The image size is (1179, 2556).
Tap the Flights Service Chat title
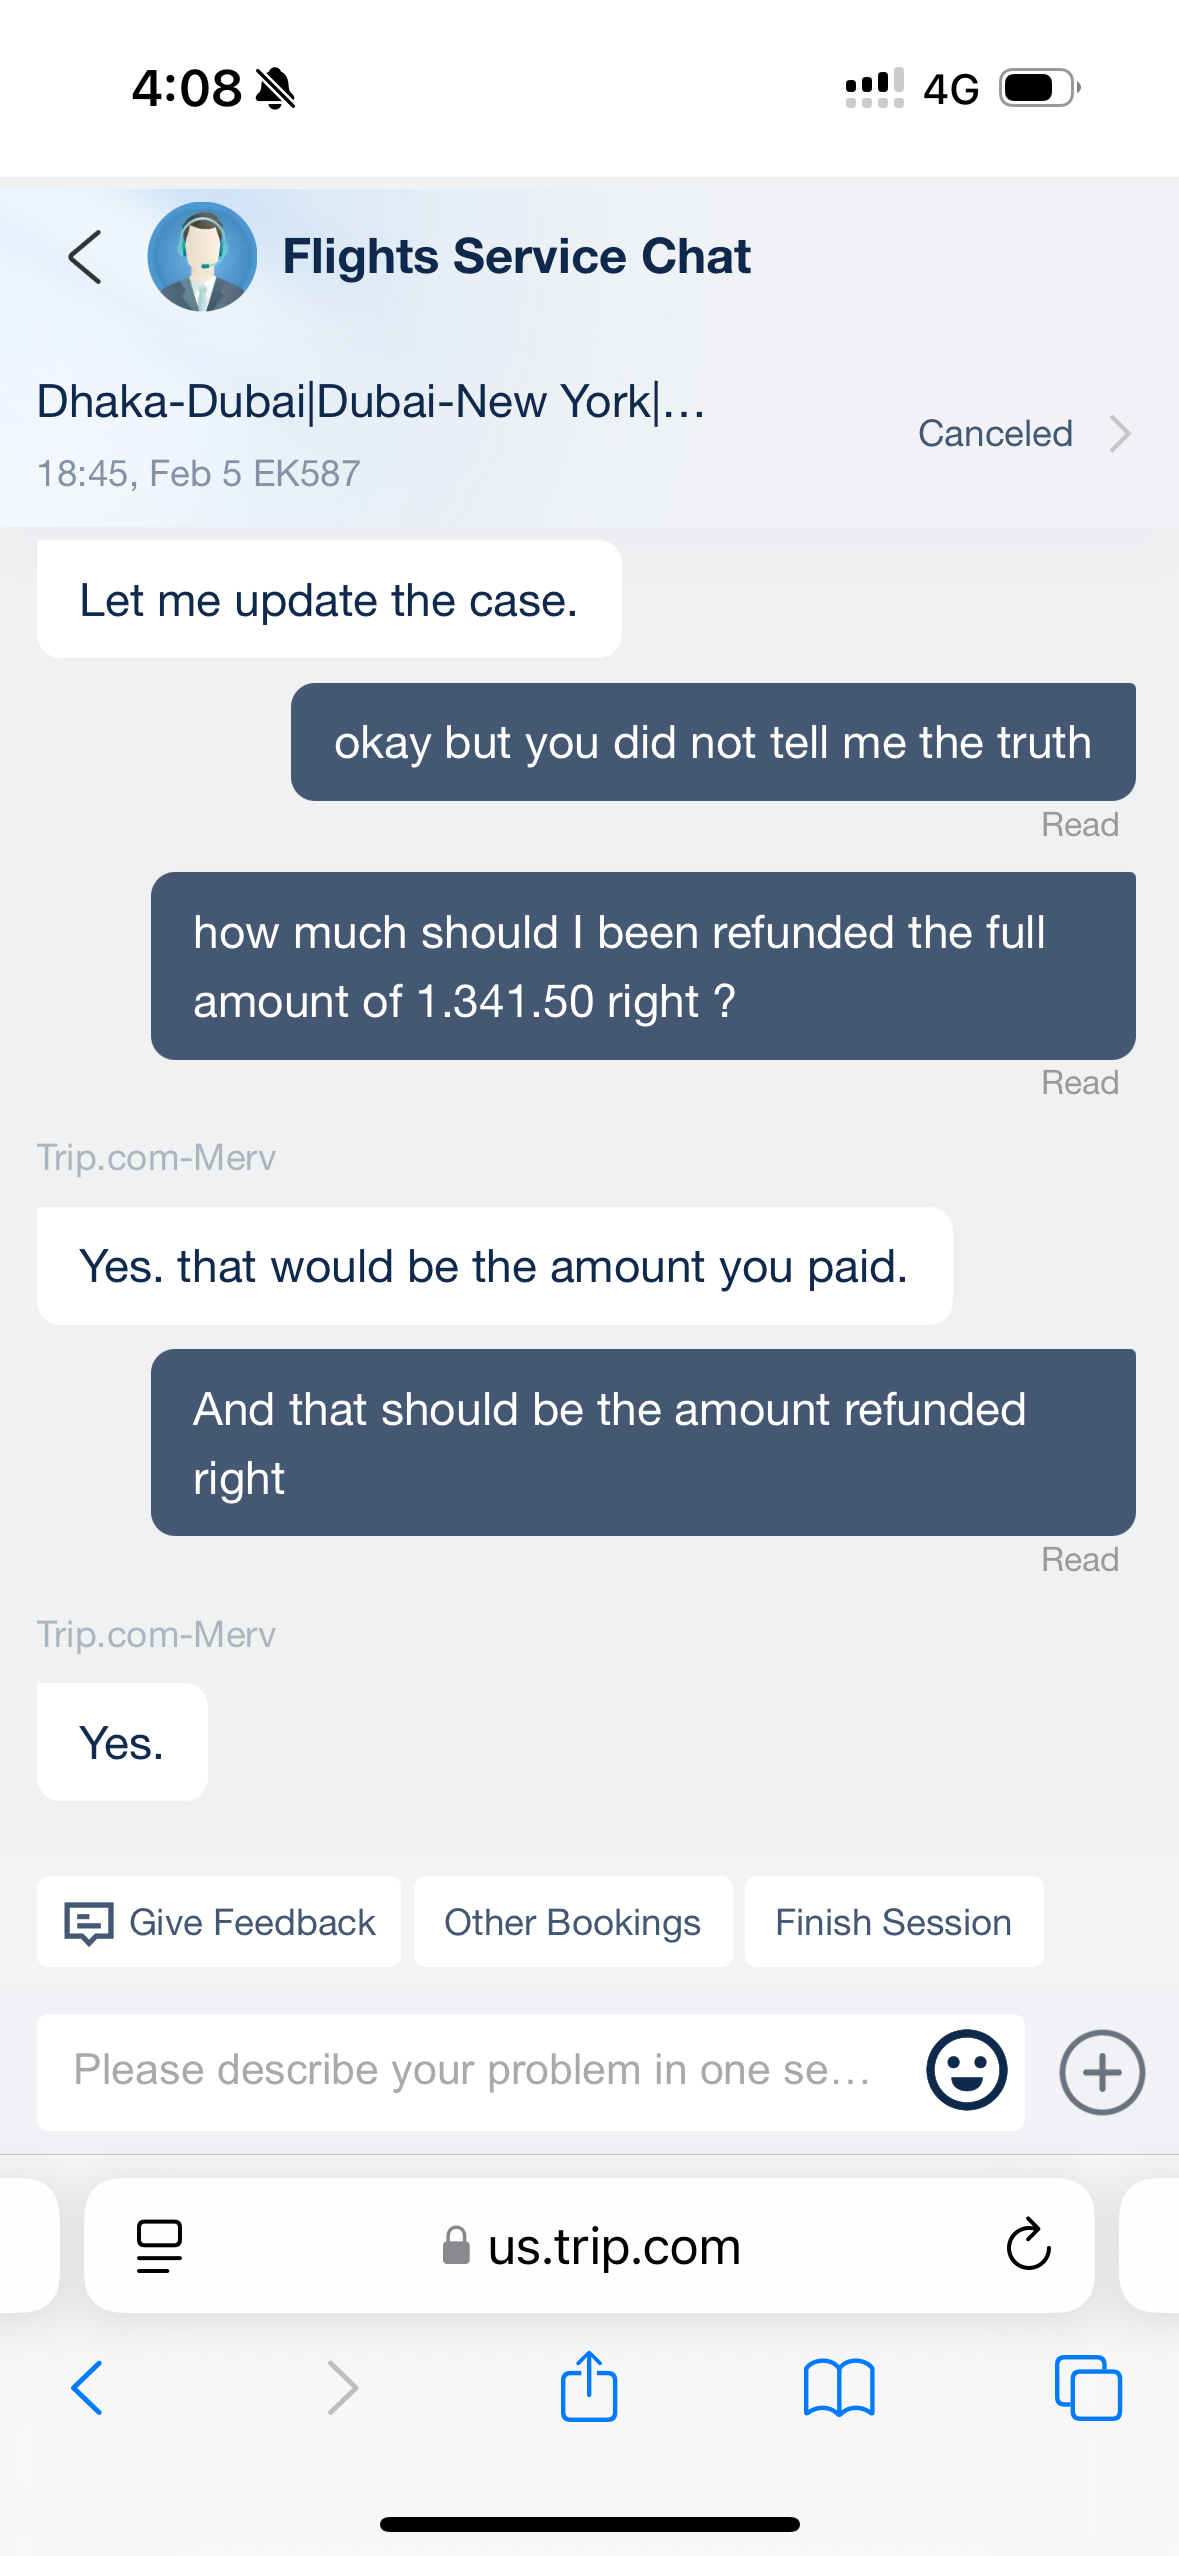516,257
